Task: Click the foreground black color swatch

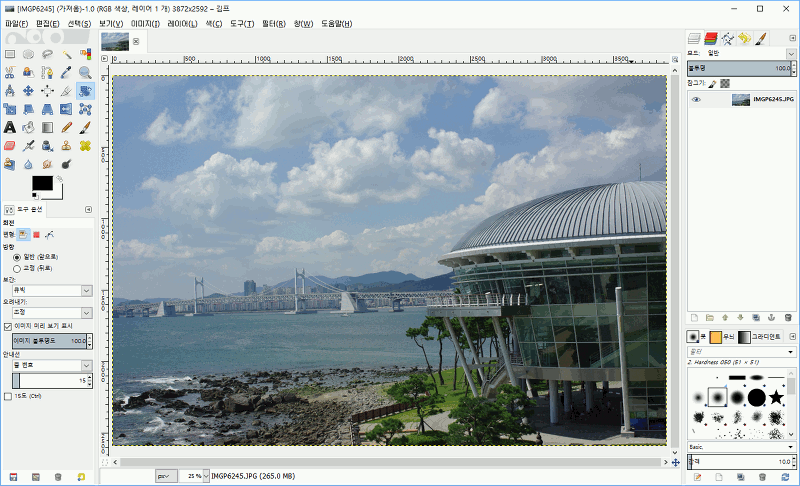Action: (41, 183)
